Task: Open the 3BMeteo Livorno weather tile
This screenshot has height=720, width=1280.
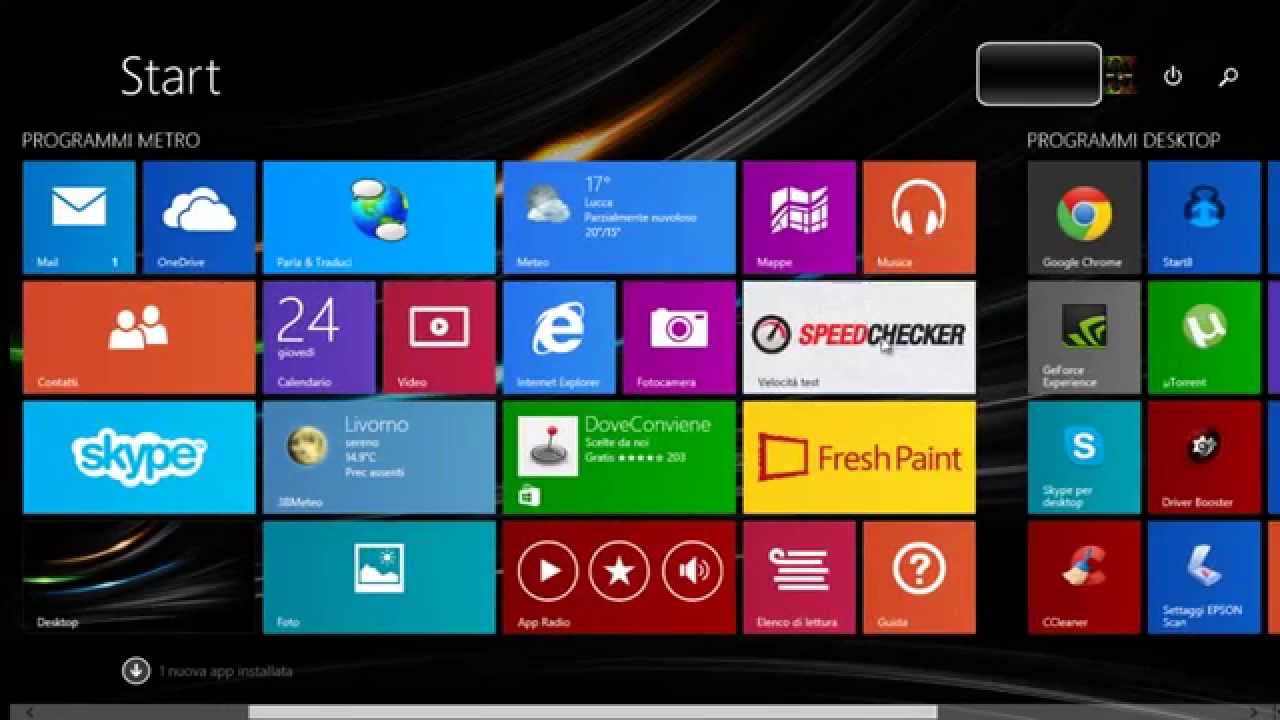Action: [379, 458]
